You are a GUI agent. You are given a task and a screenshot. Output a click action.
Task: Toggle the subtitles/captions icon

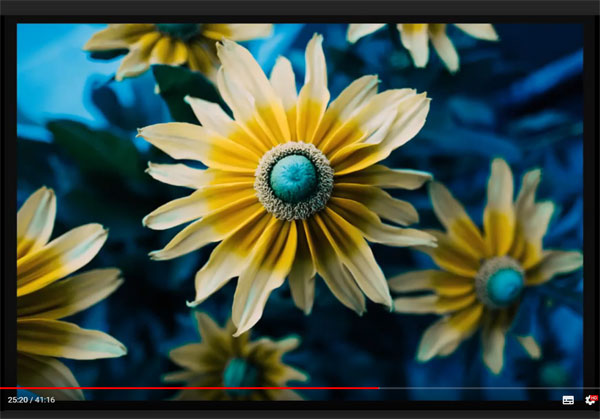(x=568, y=400)
